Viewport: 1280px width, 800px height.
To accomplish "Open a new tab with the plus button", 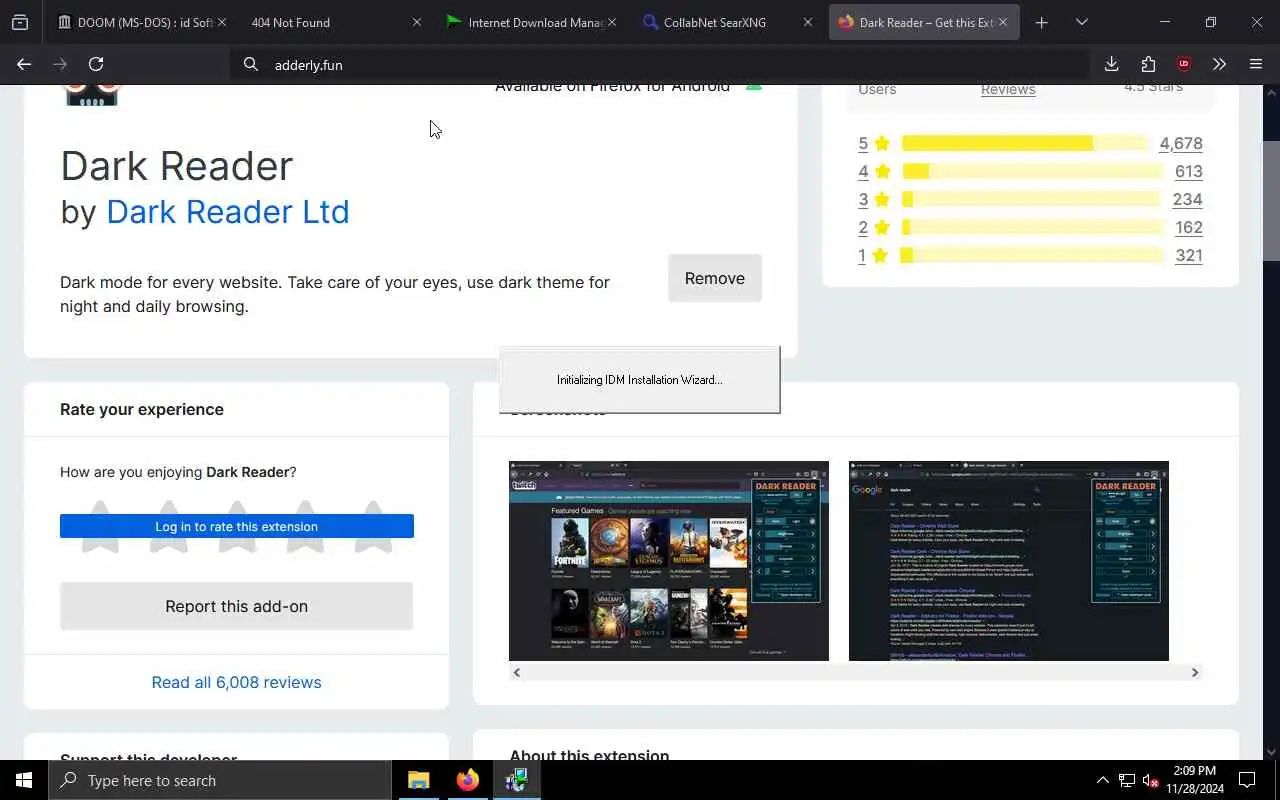I will [x=1041, y=22].
